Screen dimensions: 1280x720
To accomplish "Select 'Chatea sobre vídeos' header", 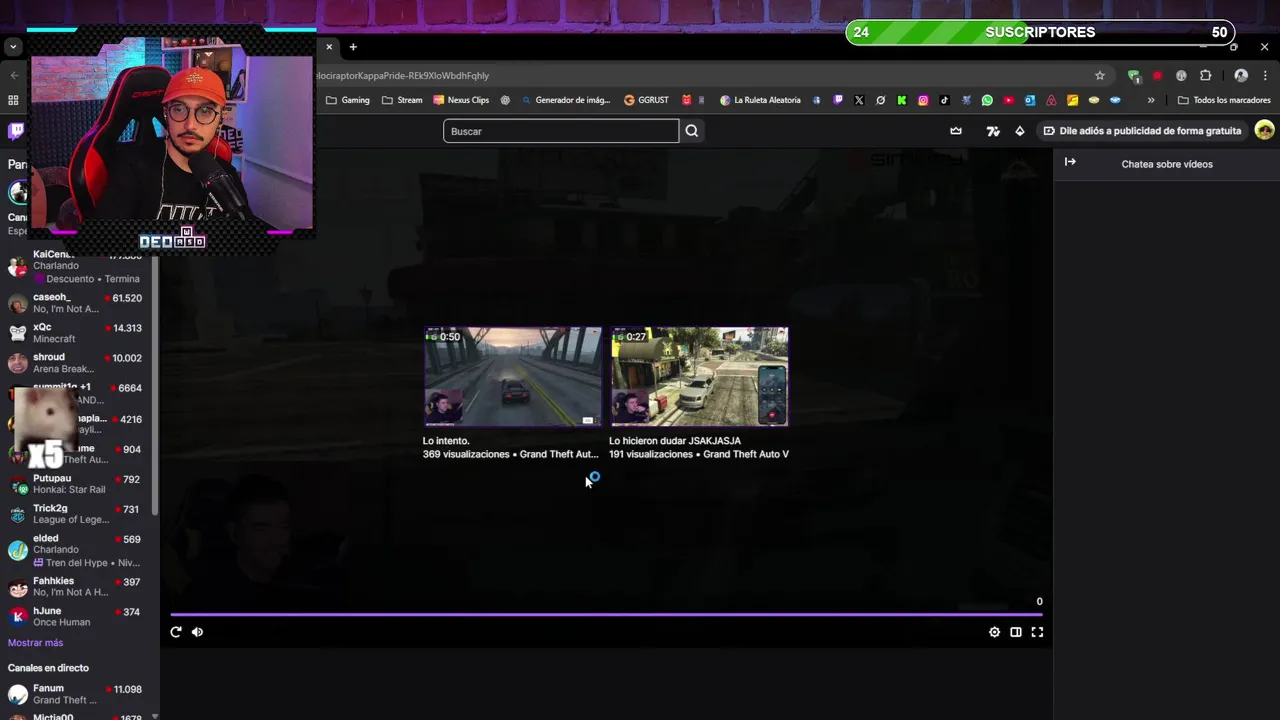I will (1167, 164).
